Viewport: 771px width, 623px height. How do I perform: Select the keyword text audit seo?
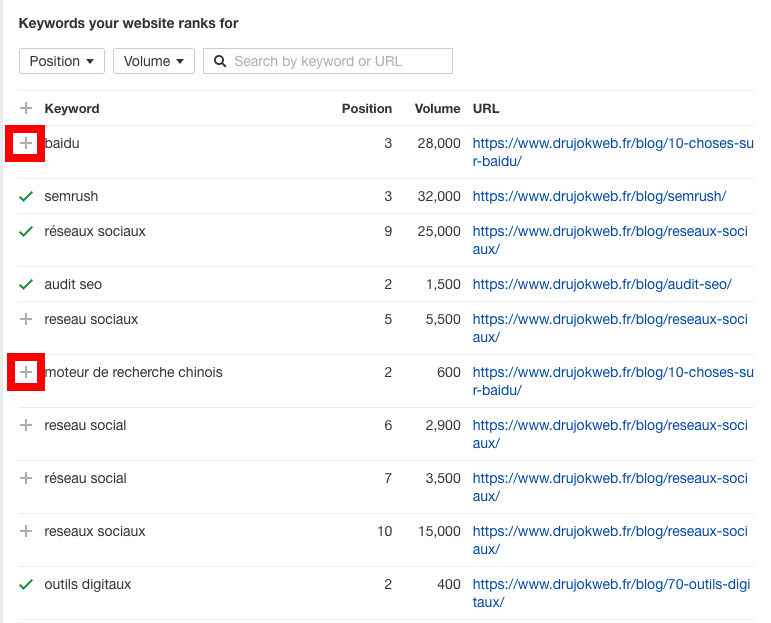point(73,284)
